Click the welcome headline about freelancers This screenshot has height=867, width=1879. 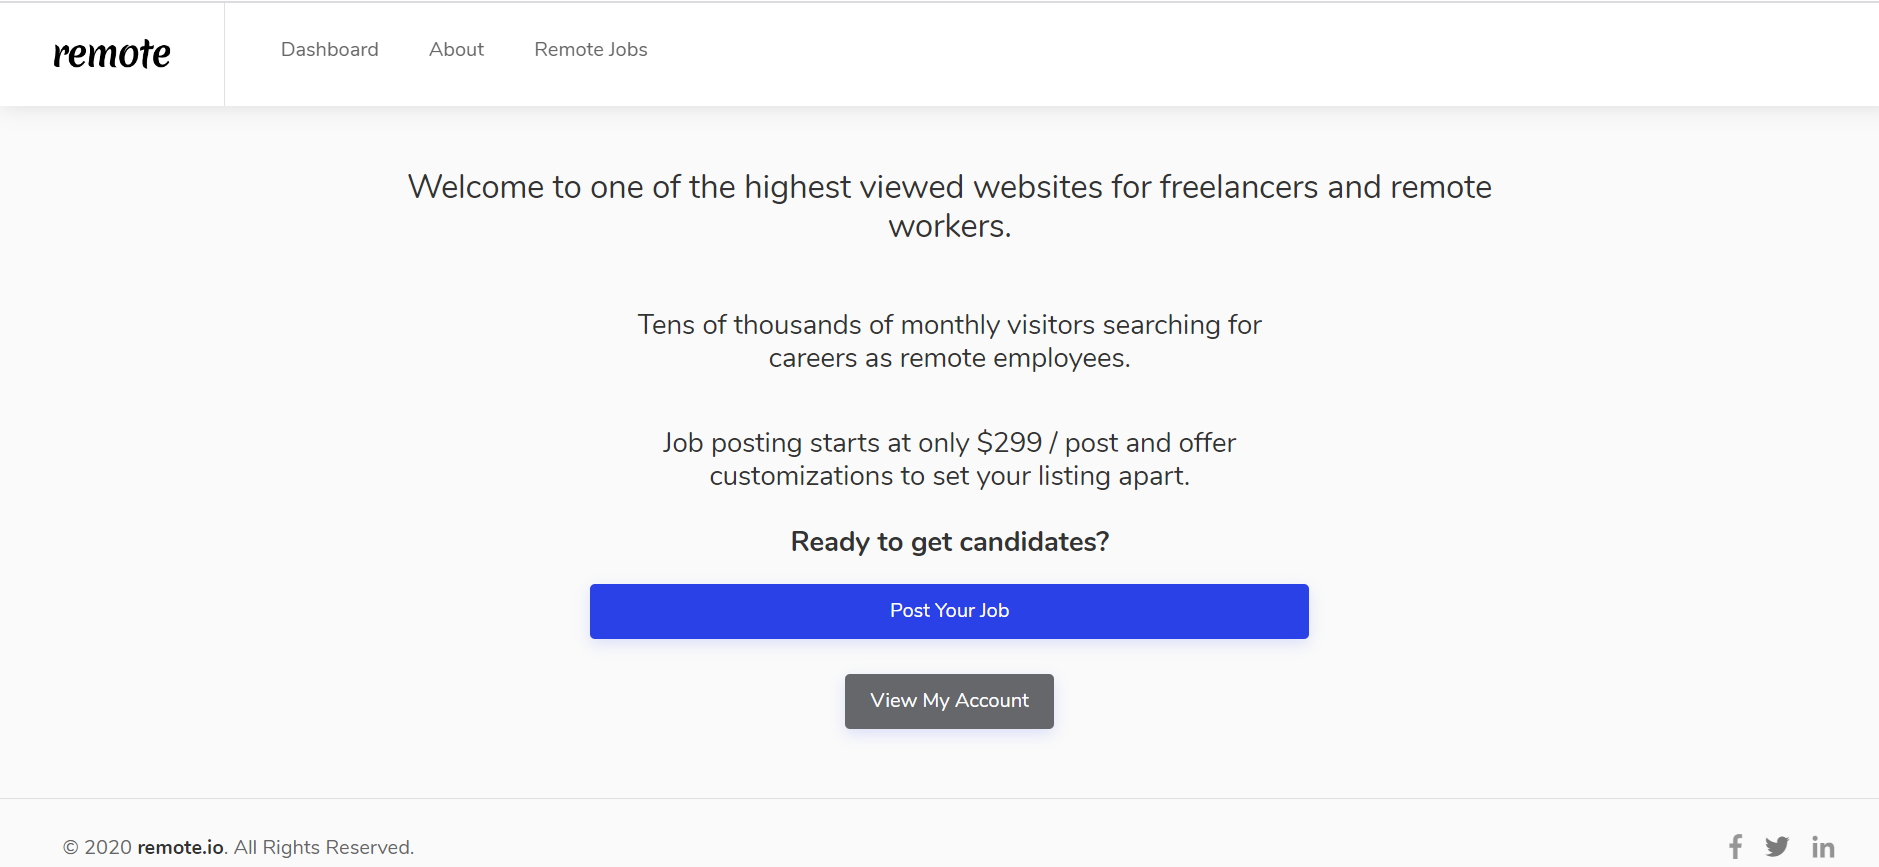(x=949, y=187)
